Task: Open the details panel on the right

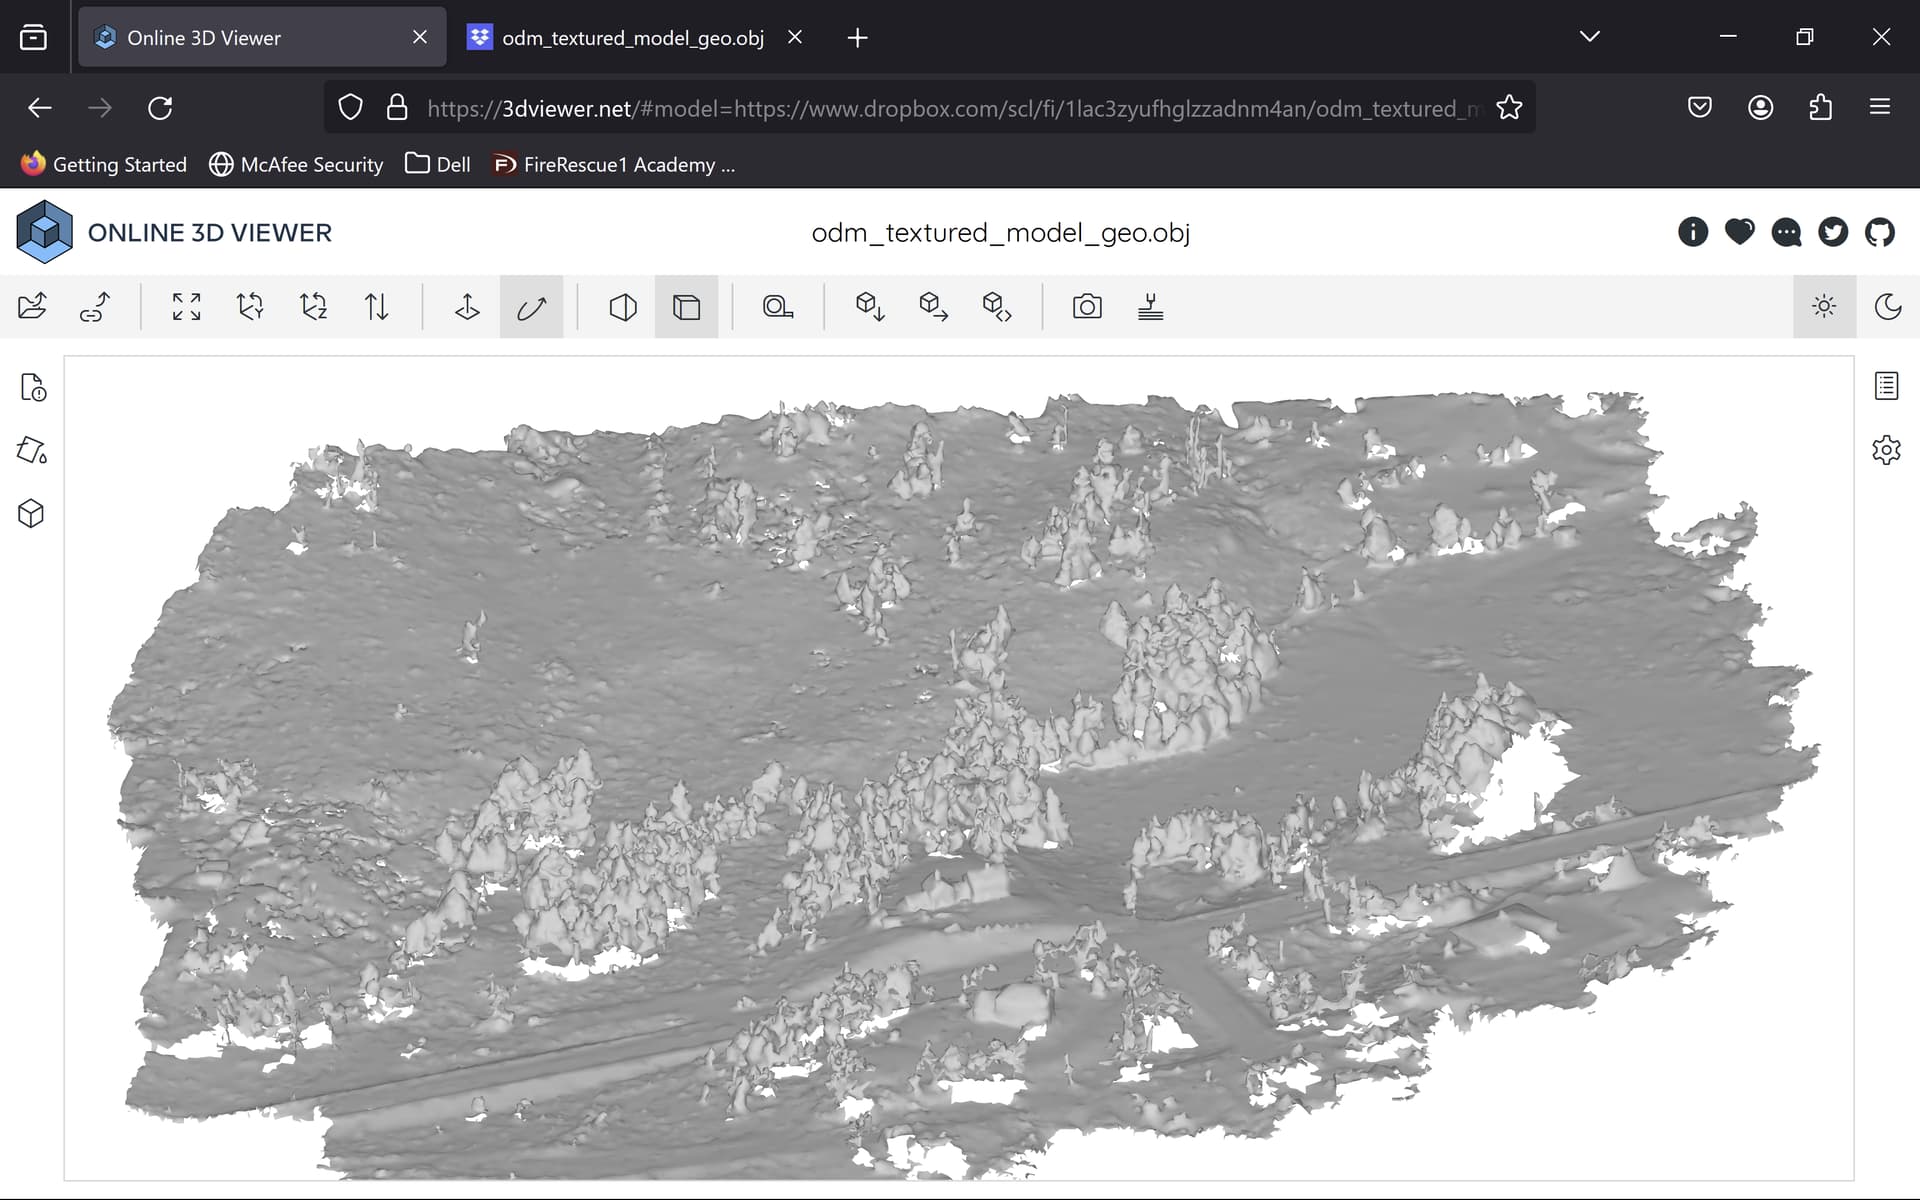Action: pos(1886,385)
